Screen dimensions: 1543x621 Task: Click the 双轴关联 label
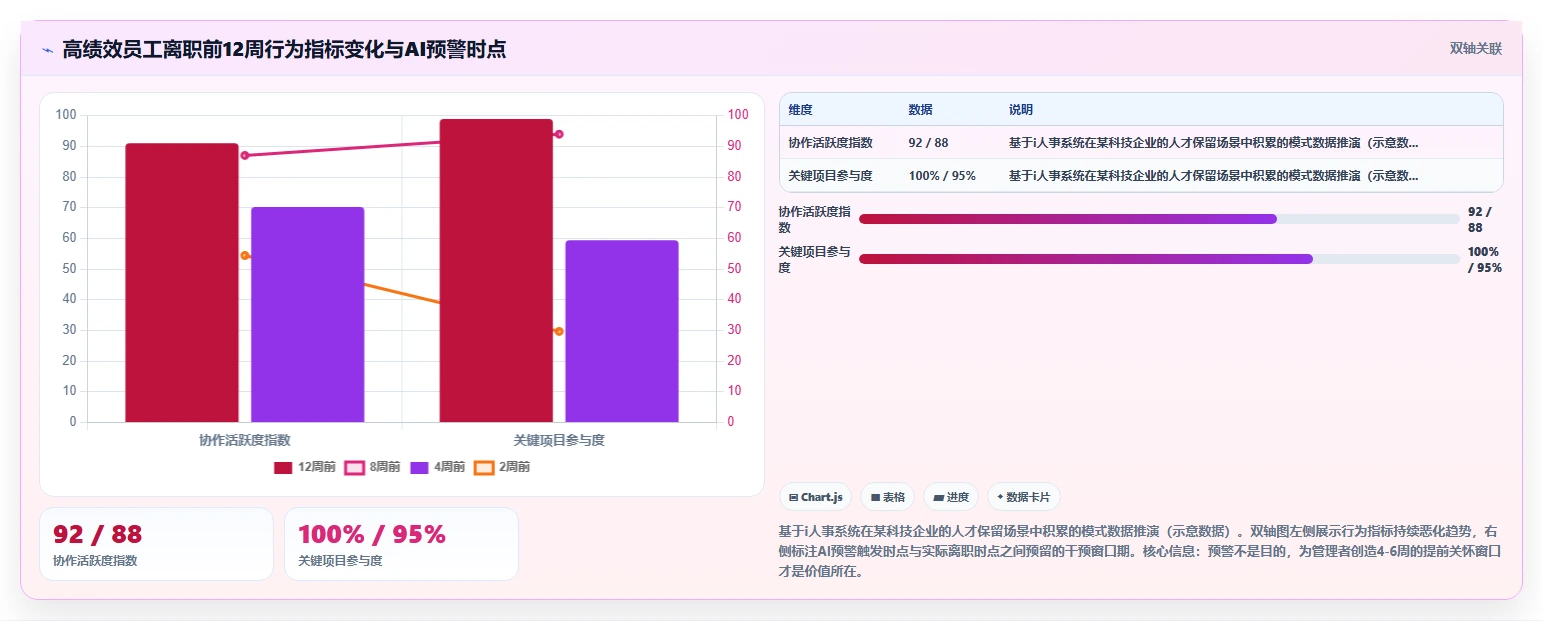point(1476,49)
